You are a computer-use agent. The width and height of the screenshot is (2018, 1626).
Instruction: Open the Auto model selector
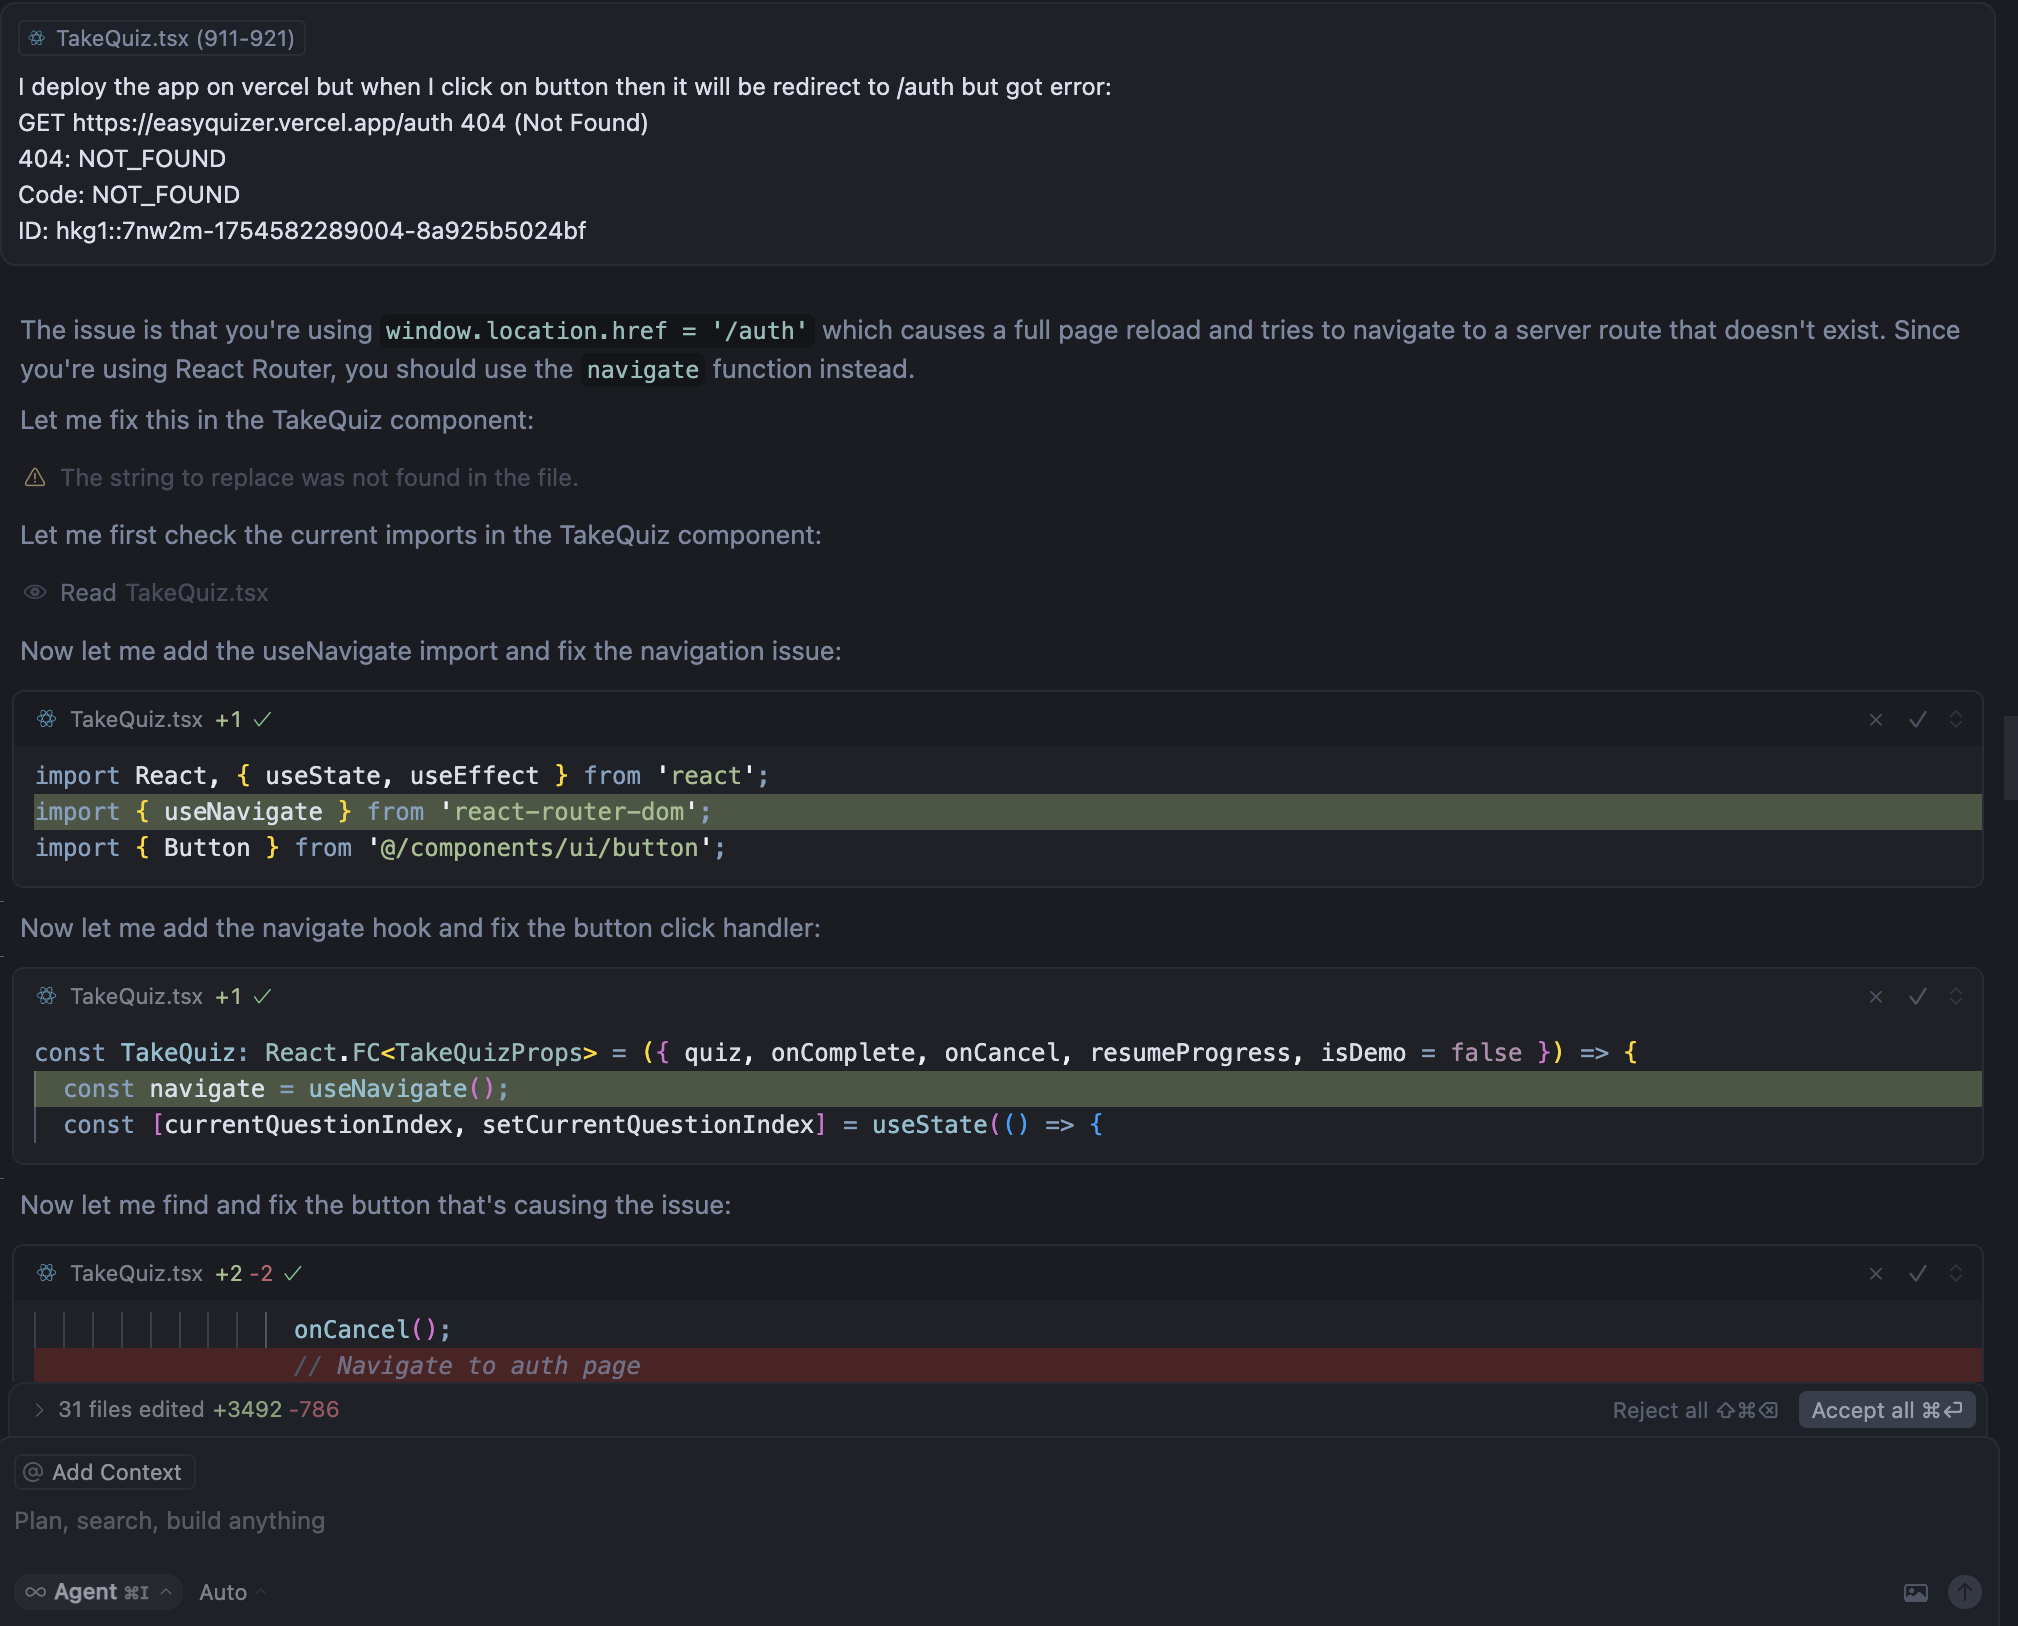point(231,1592)
